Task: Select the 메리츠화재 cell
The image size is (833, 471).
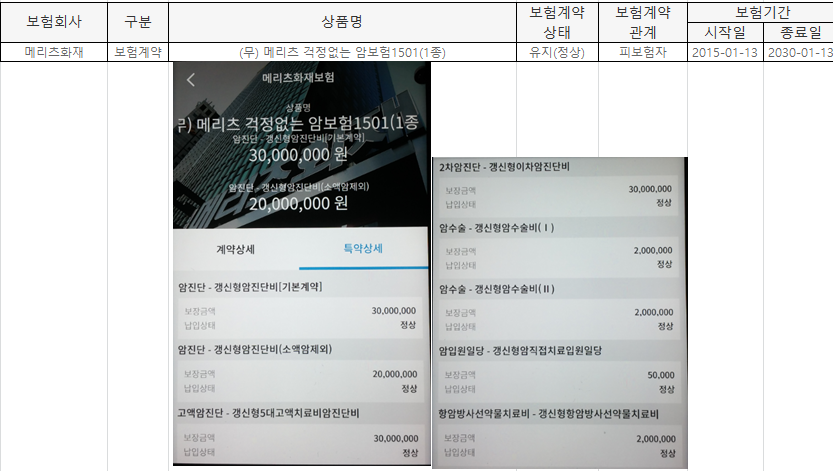Action: [54, 52]
